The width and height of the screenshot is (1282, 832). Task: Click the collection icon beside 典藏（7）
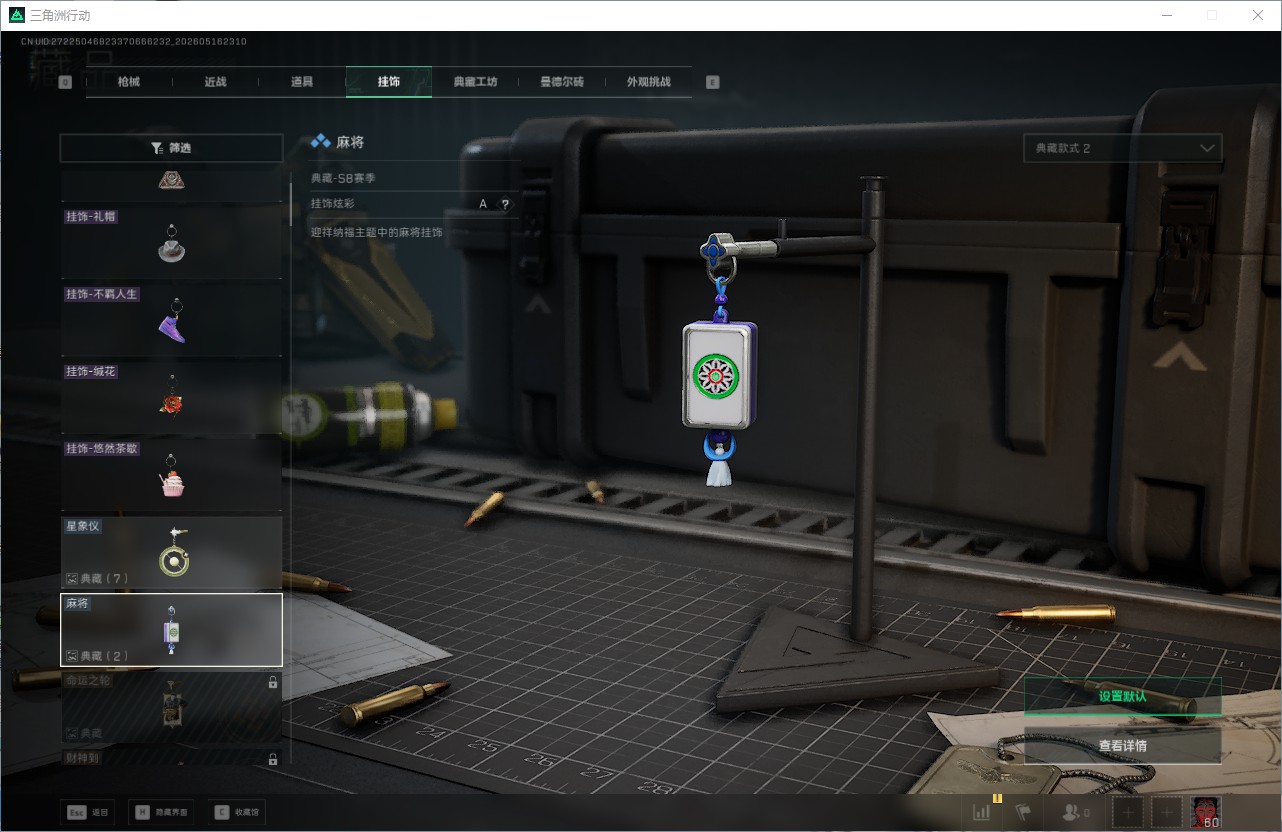71,579
